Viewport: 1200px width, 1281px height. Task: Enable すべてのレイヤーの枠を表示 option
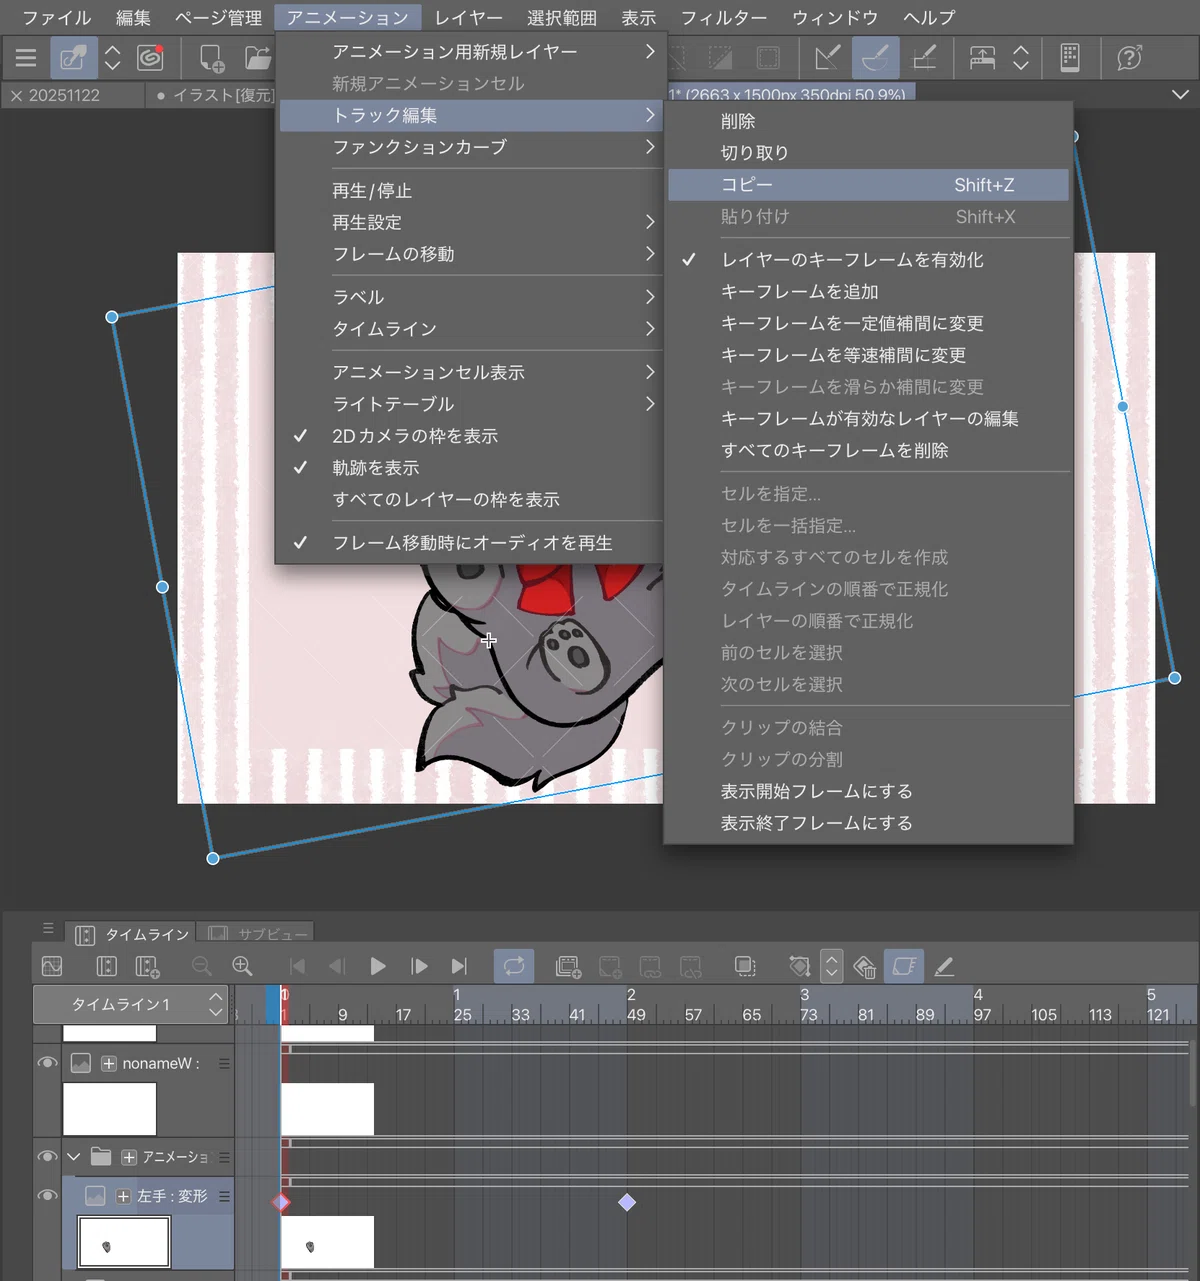click(470, 500)
